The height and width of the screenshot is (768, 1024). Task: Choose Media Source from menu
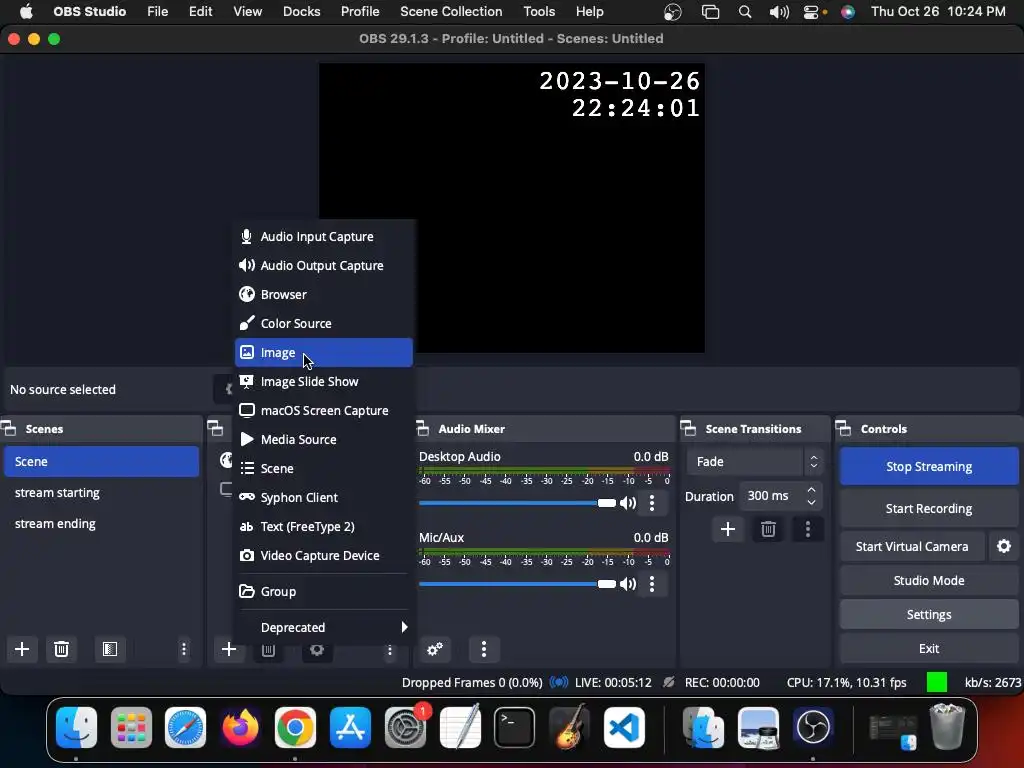click(323, 440)
